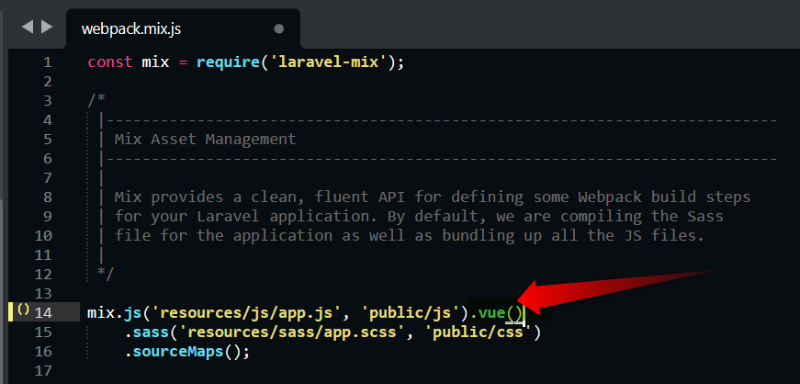Click line number 15 in gutter
800x384 pixels.
pos(43,332)
